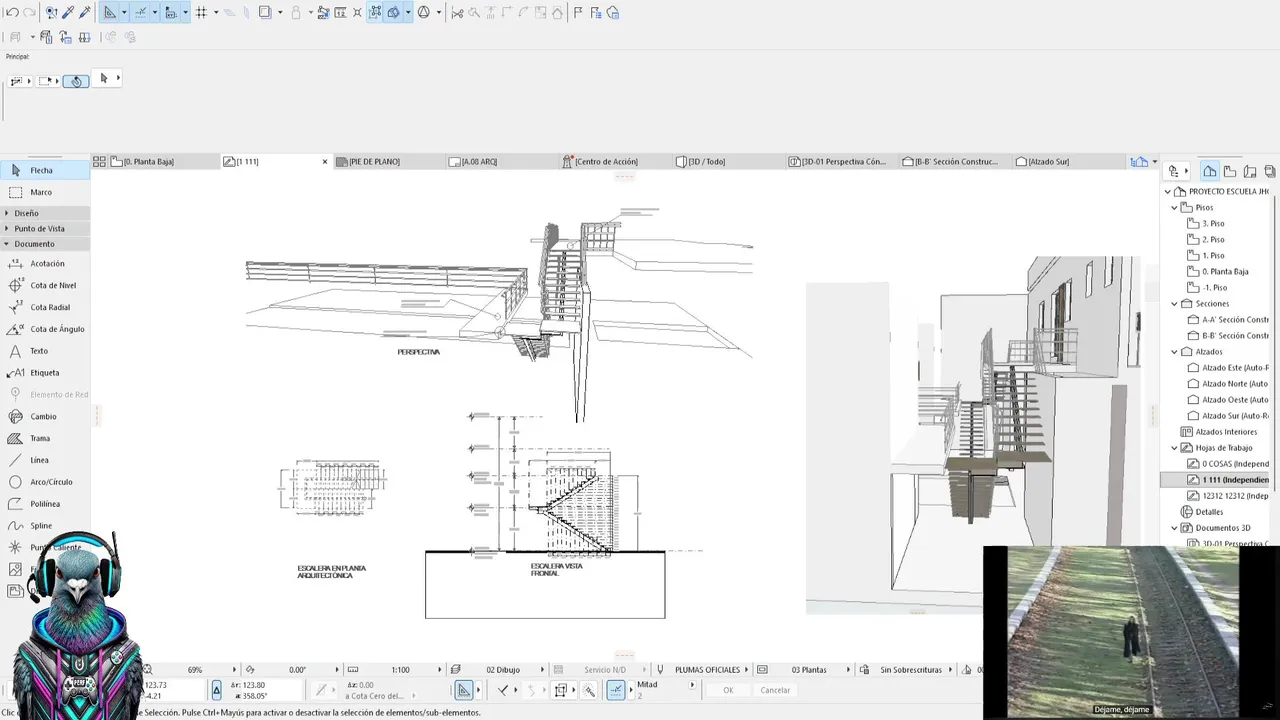Select the Línea tool
This screenshot has width=1280, height=720.
(45, 460)
